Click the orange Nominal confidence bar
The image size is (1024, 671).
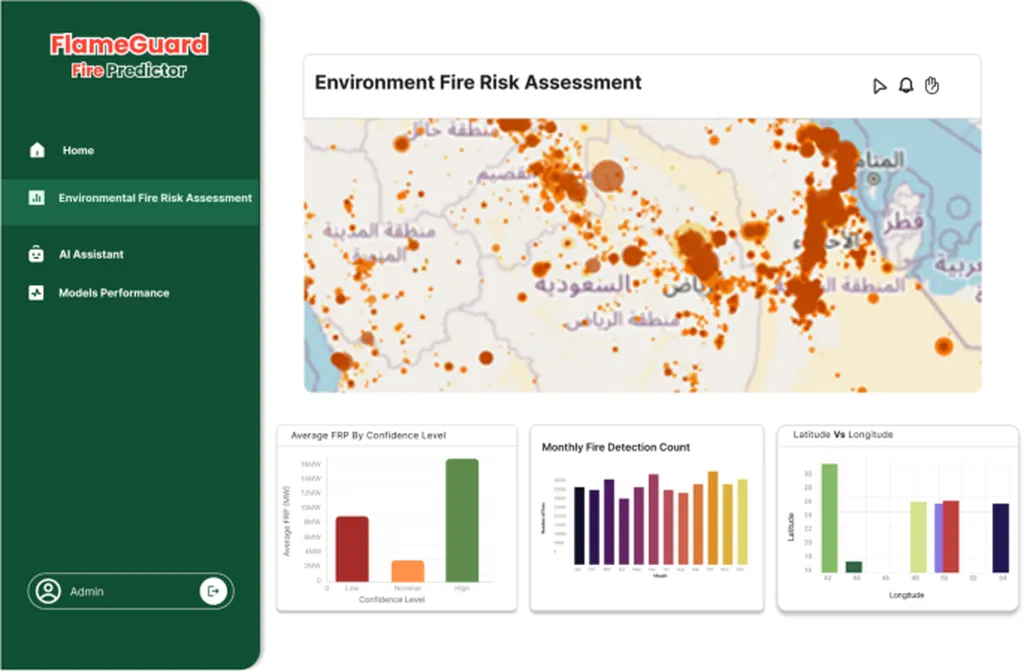click(x=407, y=570)
